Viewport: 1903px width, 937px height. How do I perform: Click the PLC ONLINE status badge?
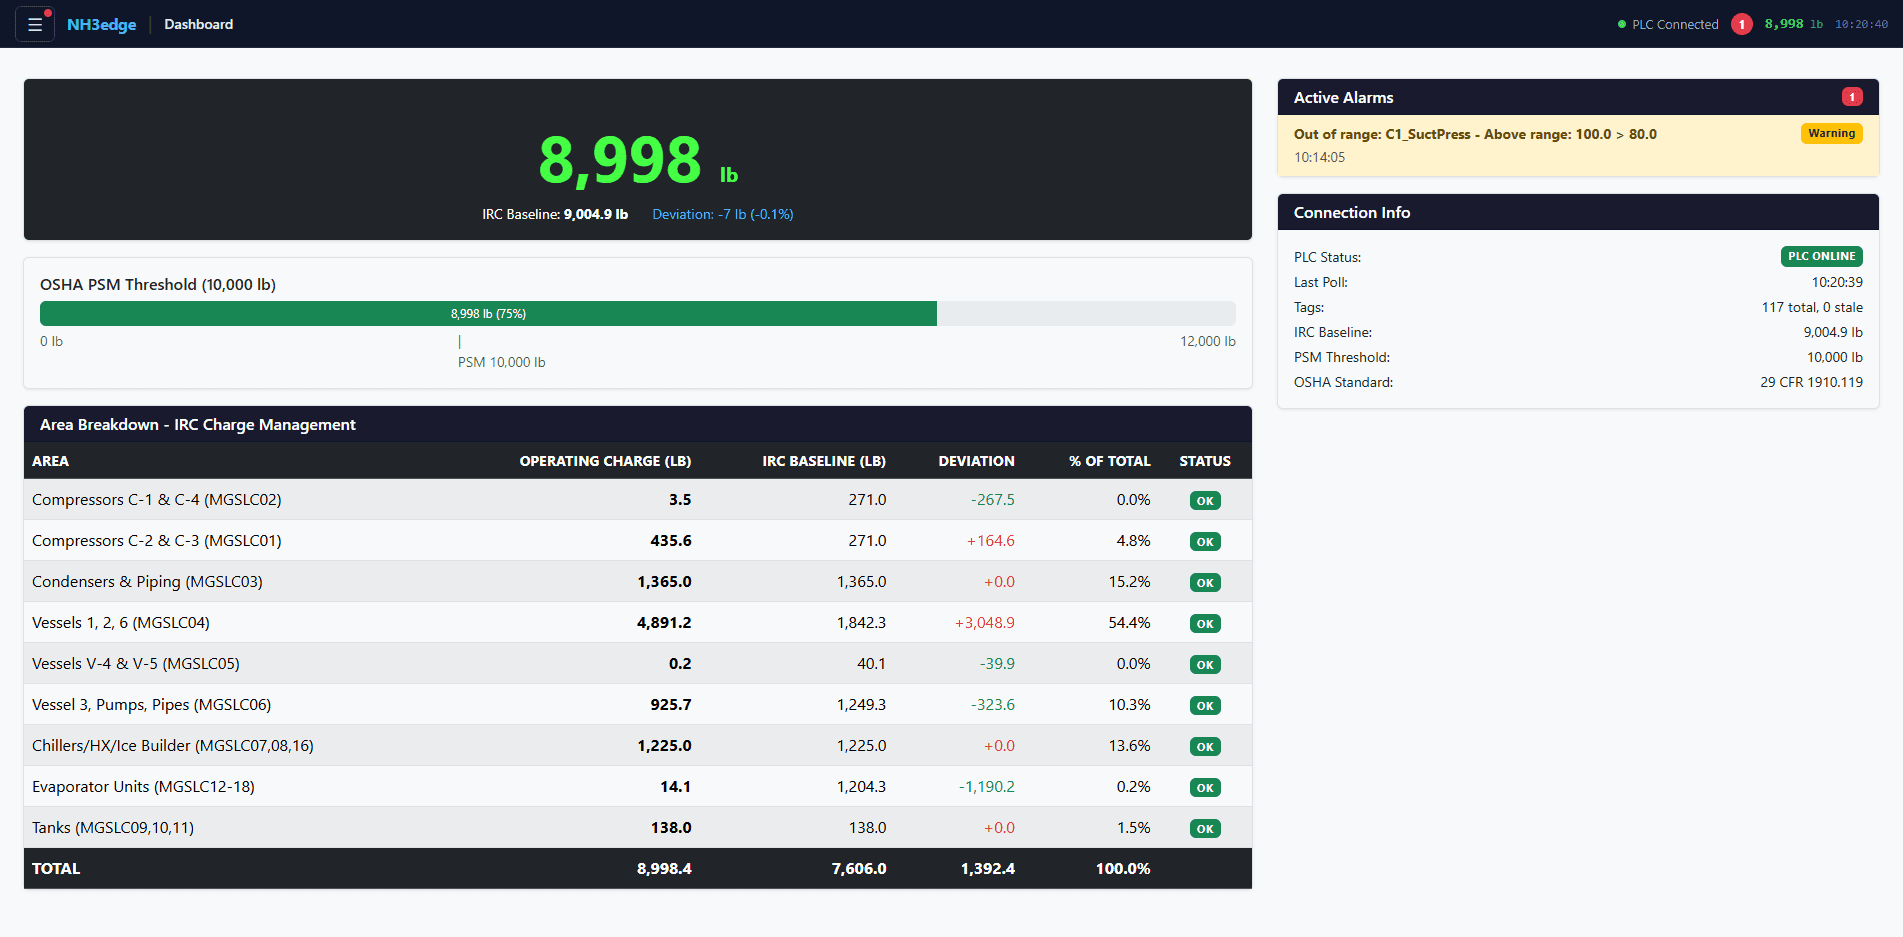1822,256
